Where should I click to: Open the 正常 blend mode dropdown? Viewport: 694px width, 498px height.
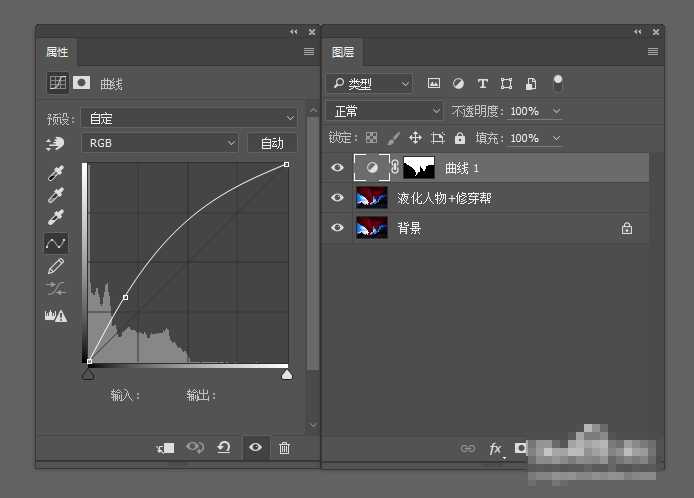pyautogui.click(x=385, y=111)
